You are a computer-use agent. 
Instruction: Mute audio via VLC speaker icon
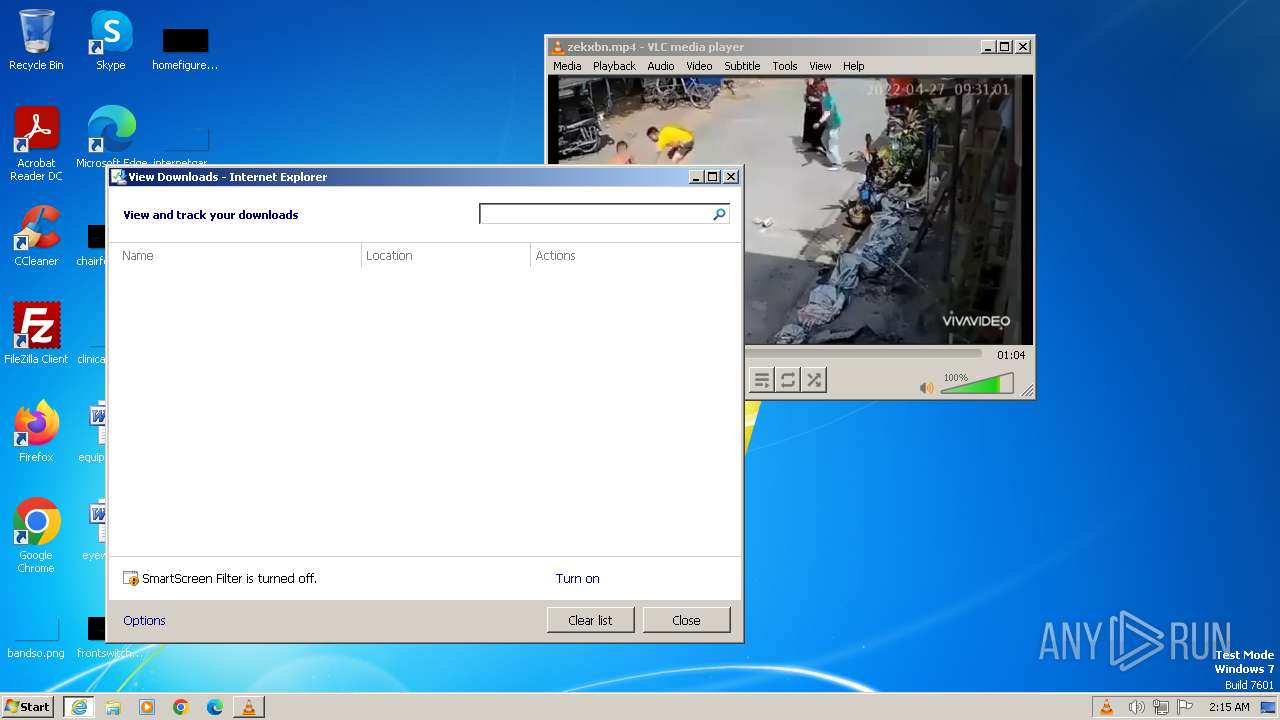click(x=927, y=387)
